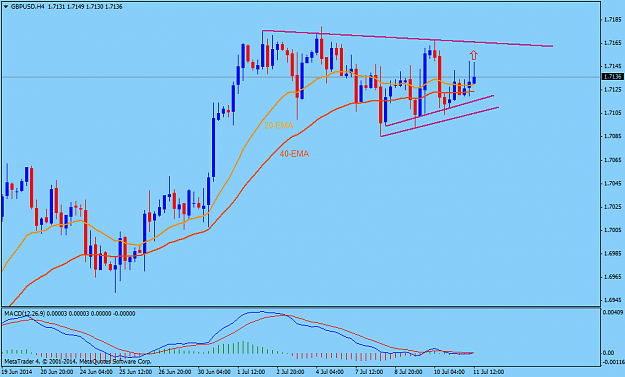Click the GBPUSD,H4 symbol title text
625x377 pixels.
(x=27, y=7)
